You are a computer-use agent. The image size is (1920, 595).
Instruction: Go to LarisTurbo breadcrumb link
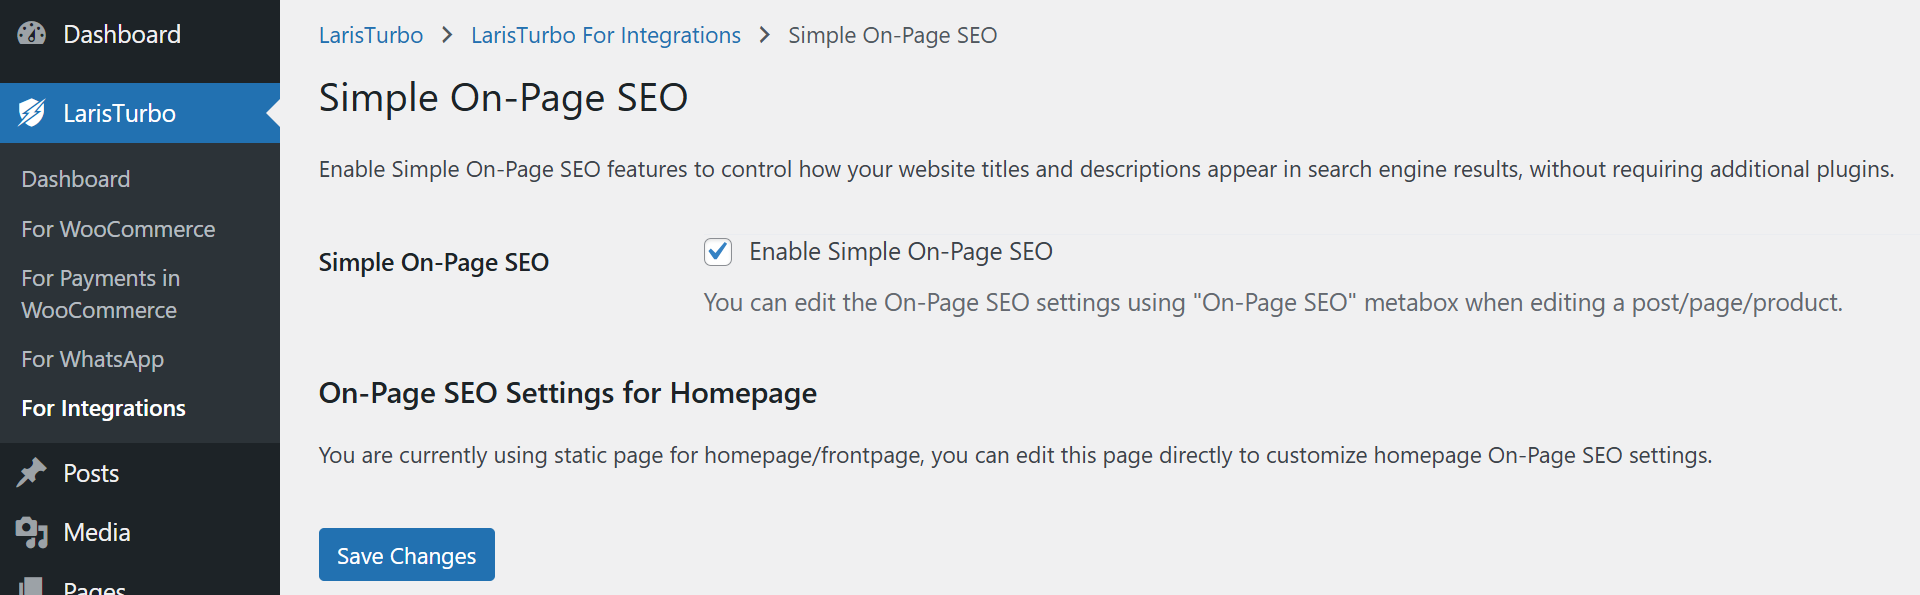[371, 35]
